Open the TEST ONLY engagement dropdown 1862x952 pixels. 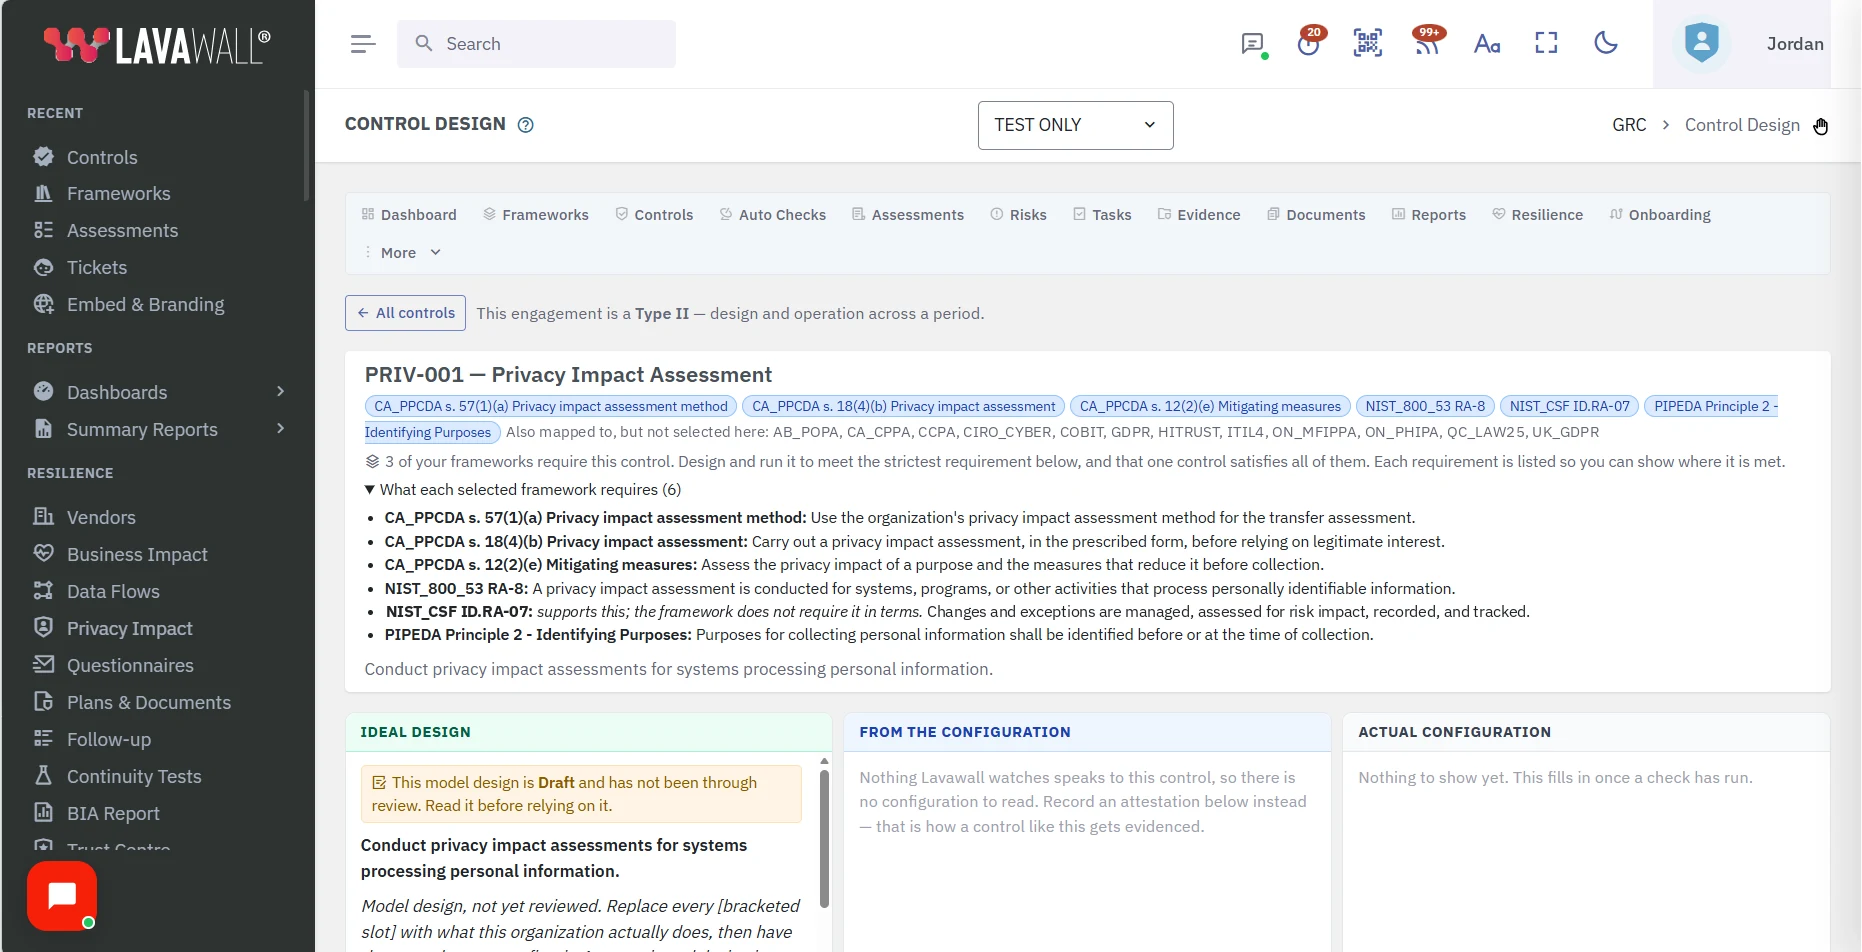[x=1076, y=125]
